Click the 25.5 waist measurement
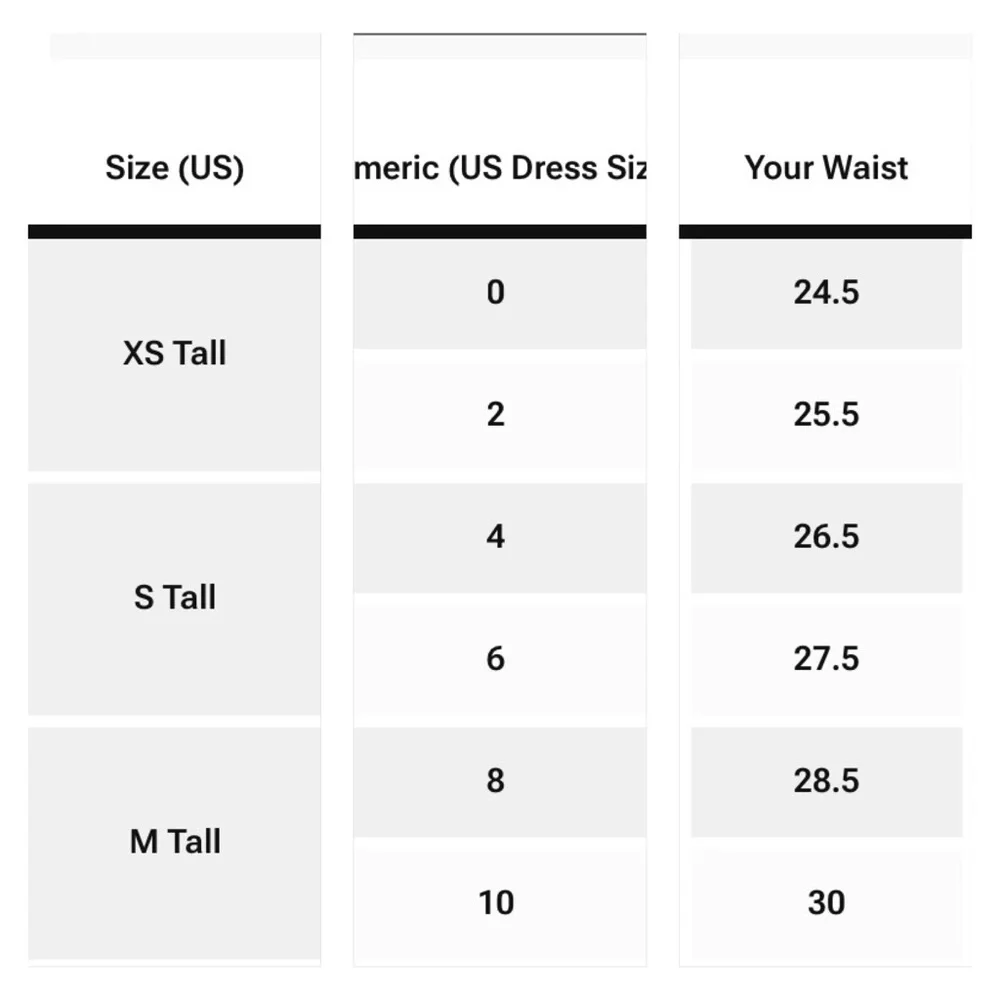The width and height of the screenshot is (1000, 1000). tap(826, 415)
